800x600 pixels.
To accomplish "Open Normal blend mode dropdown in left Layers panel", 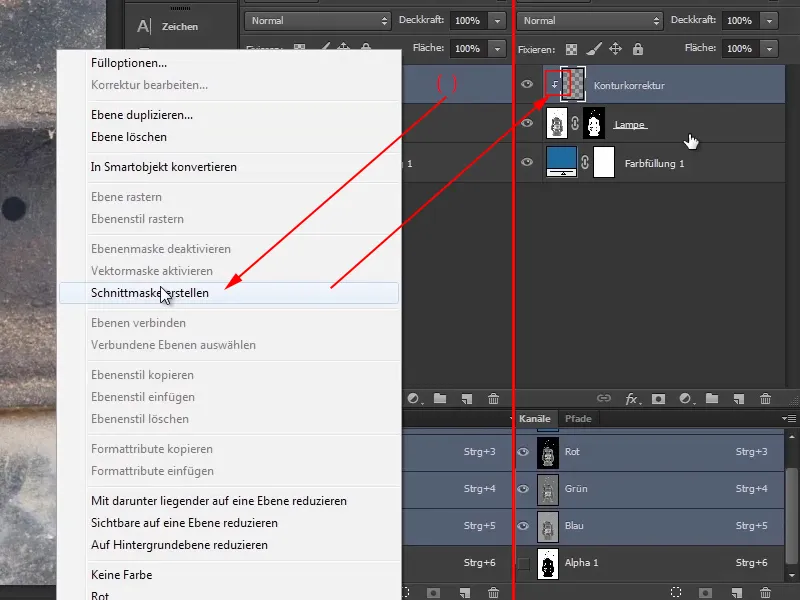I will tap(318, 21).
